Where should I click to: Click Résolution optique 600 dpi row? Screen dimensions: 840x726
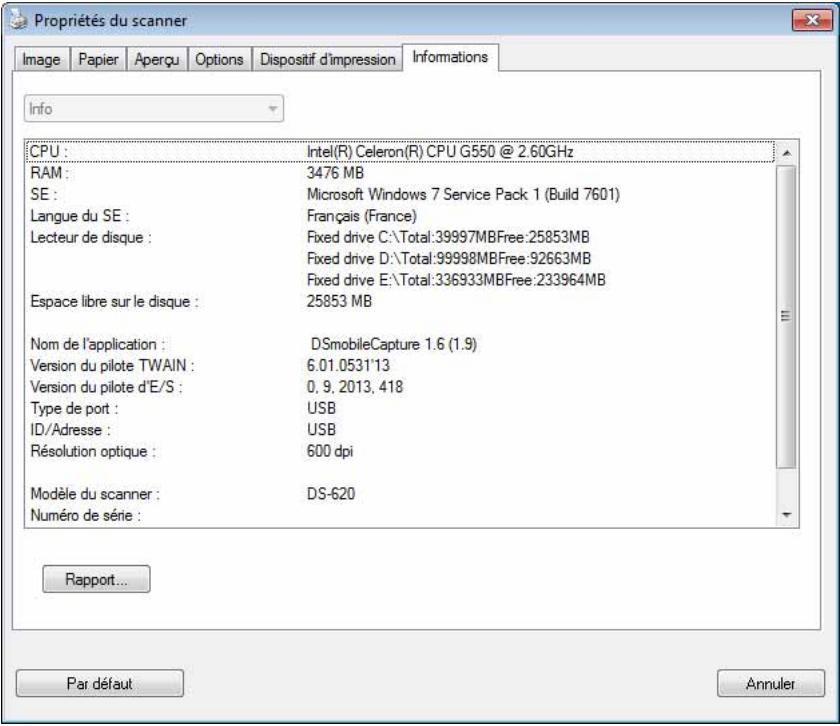coord(400,452)
